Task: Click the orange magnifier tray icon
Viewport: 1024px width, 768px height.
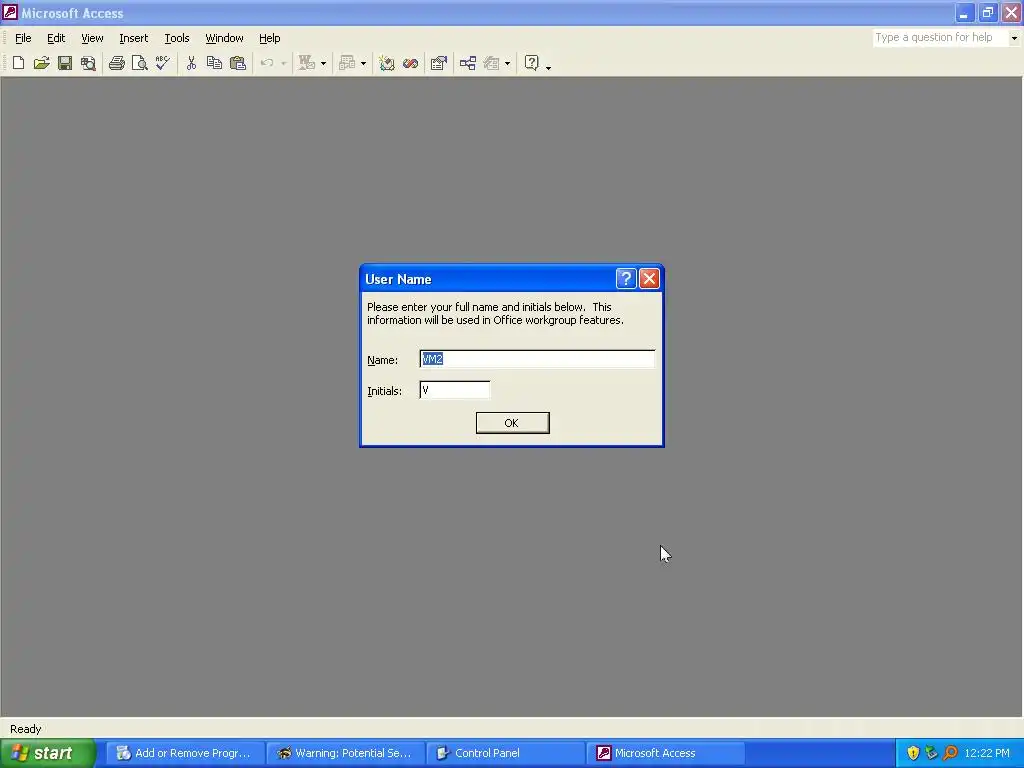Action: point(950,753)
